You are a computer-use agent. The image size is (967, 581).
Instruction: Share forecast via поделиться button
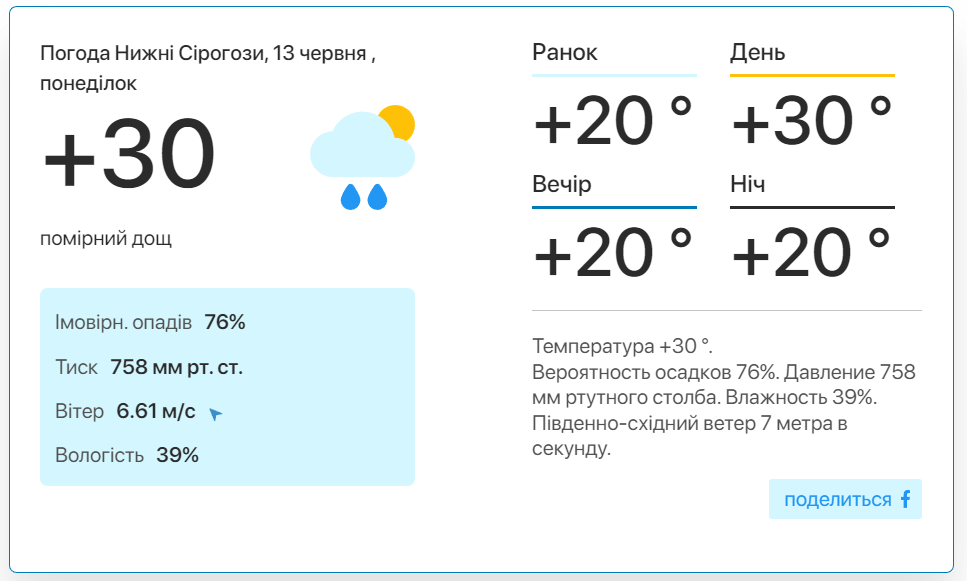845,499
